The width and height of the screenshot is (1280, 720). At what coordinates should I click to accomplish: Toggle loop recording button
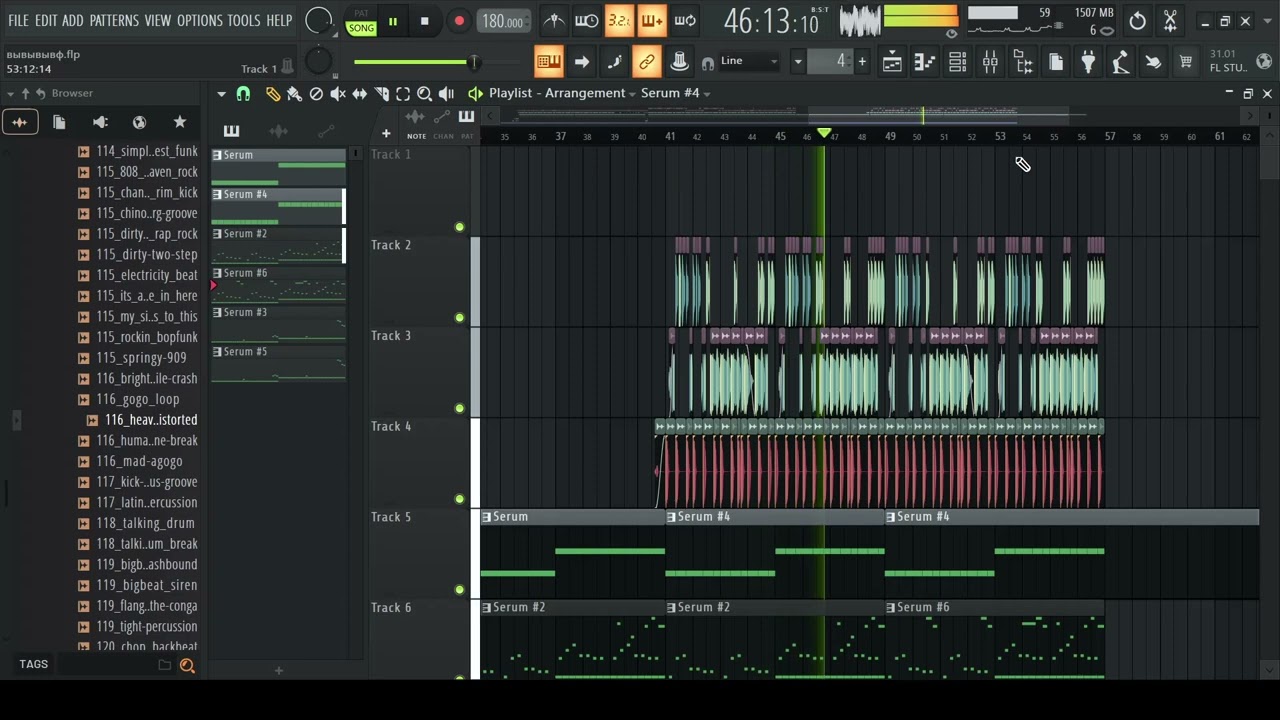pos(685,21)
